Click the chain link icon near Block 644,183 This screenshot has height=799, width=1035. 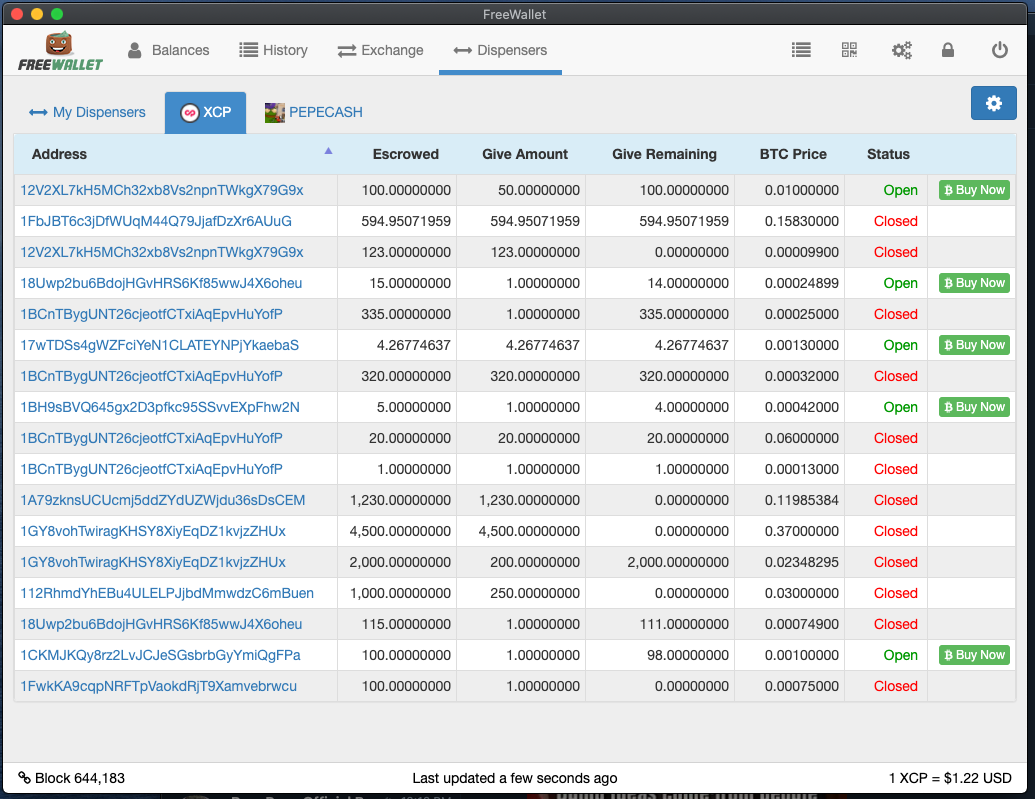coord(24,777)
